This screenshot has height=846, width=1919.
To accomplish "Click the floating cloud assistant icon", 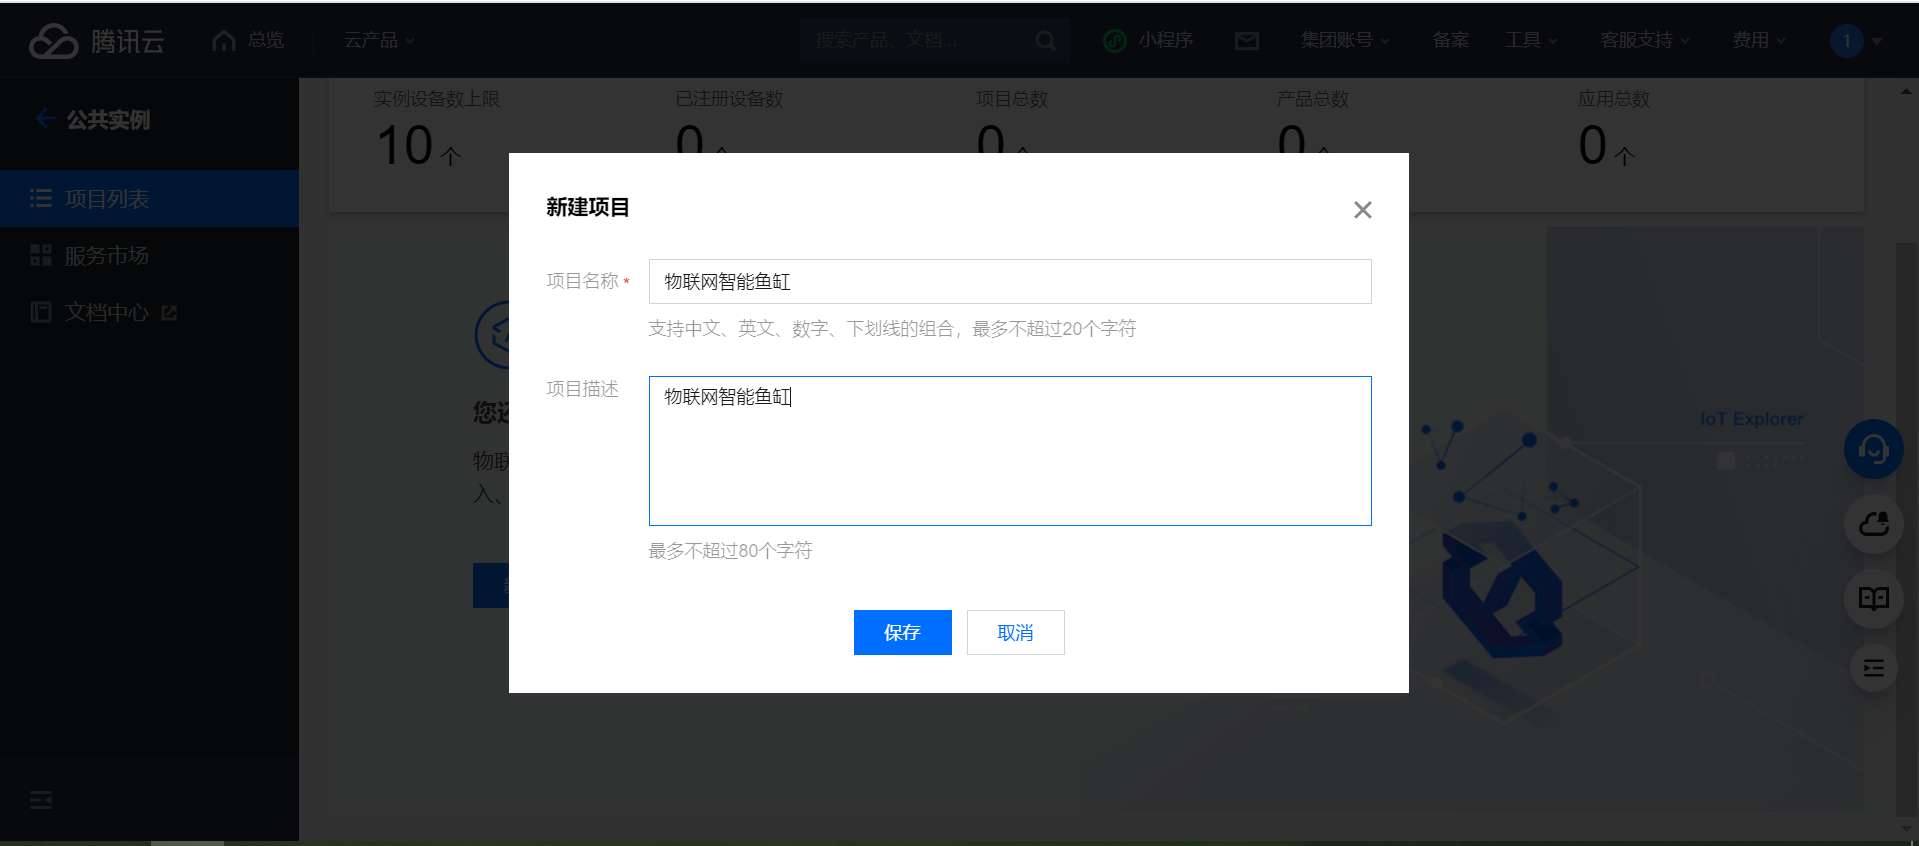I will point(1873,524).
